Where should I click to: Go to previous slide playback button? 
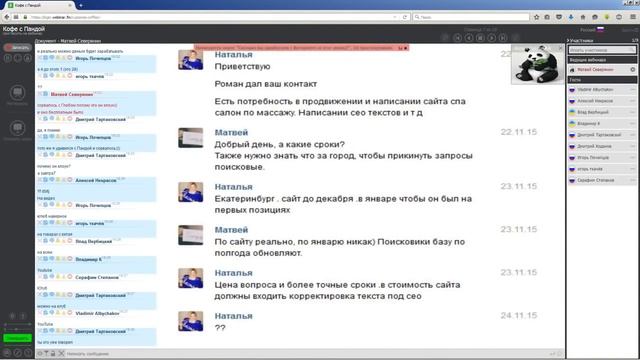point(469,38)
